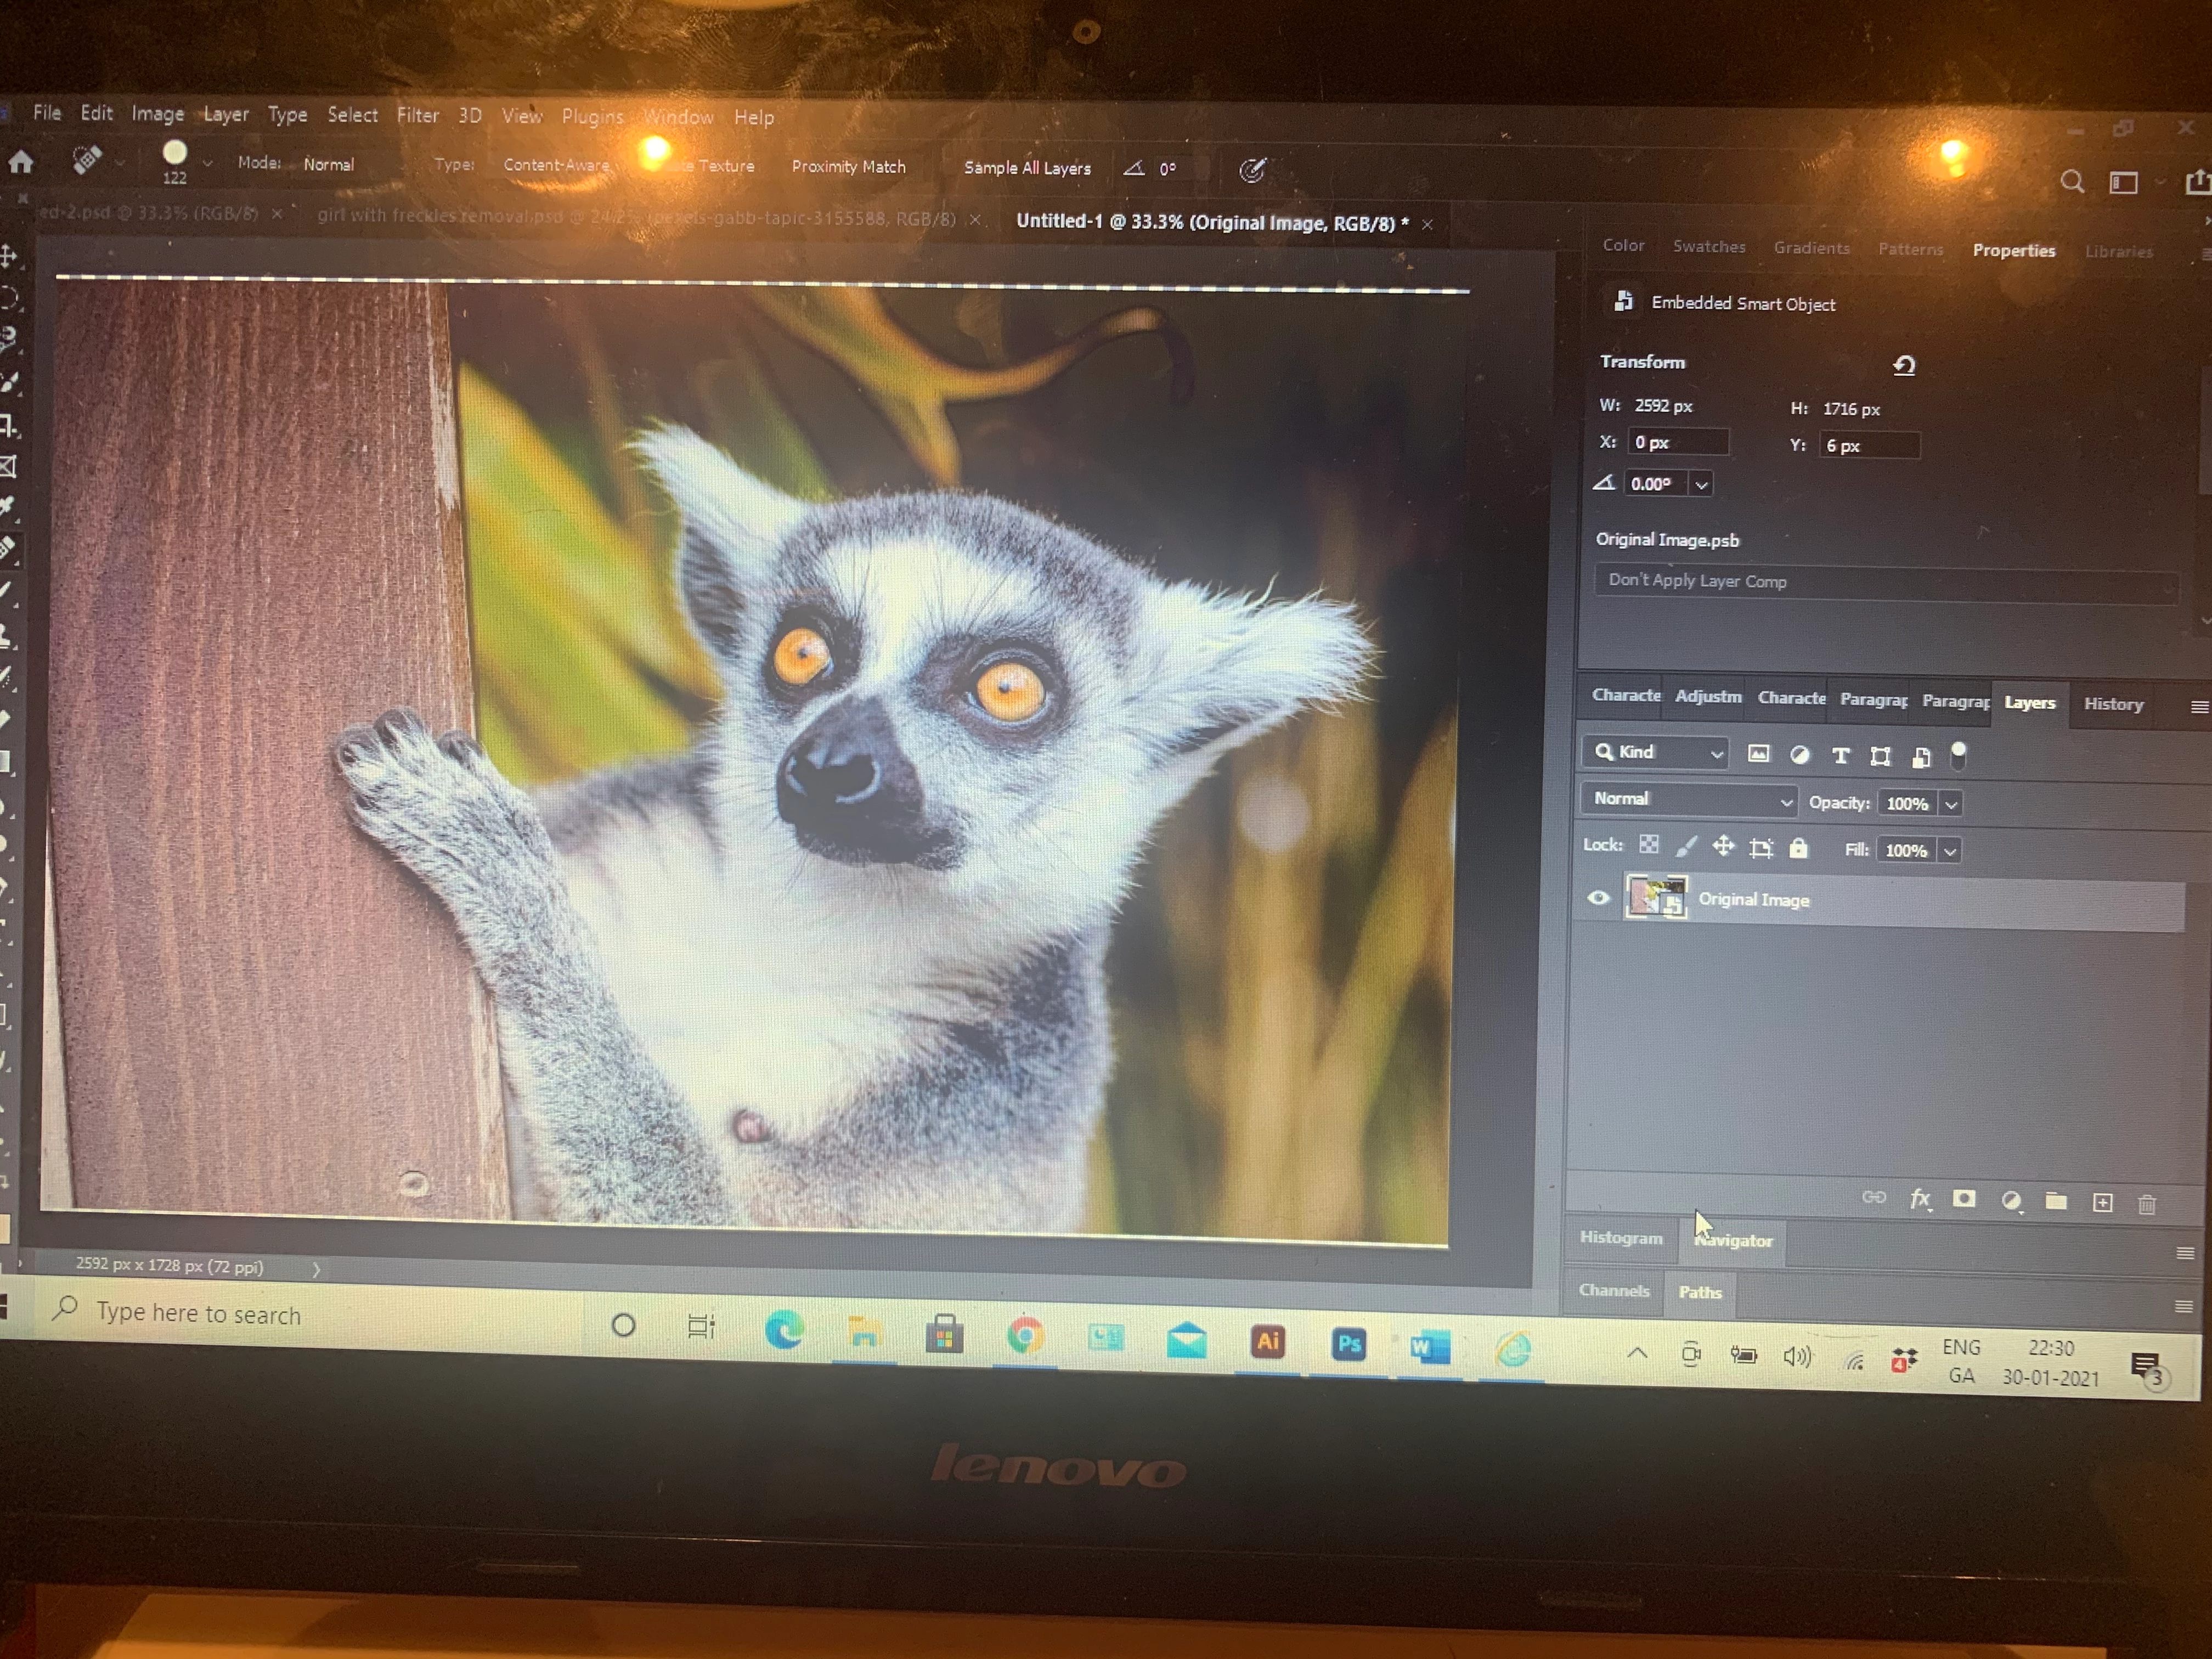Click the Home icon in options bar
Screen dimensions: 2212x1659
[x=21, y=162]
